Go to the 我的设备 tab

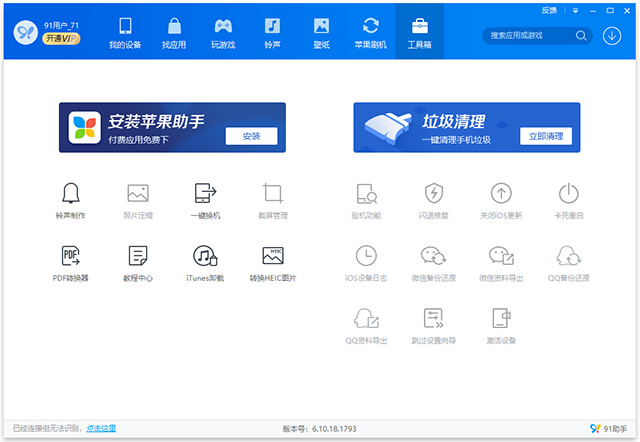125,33
